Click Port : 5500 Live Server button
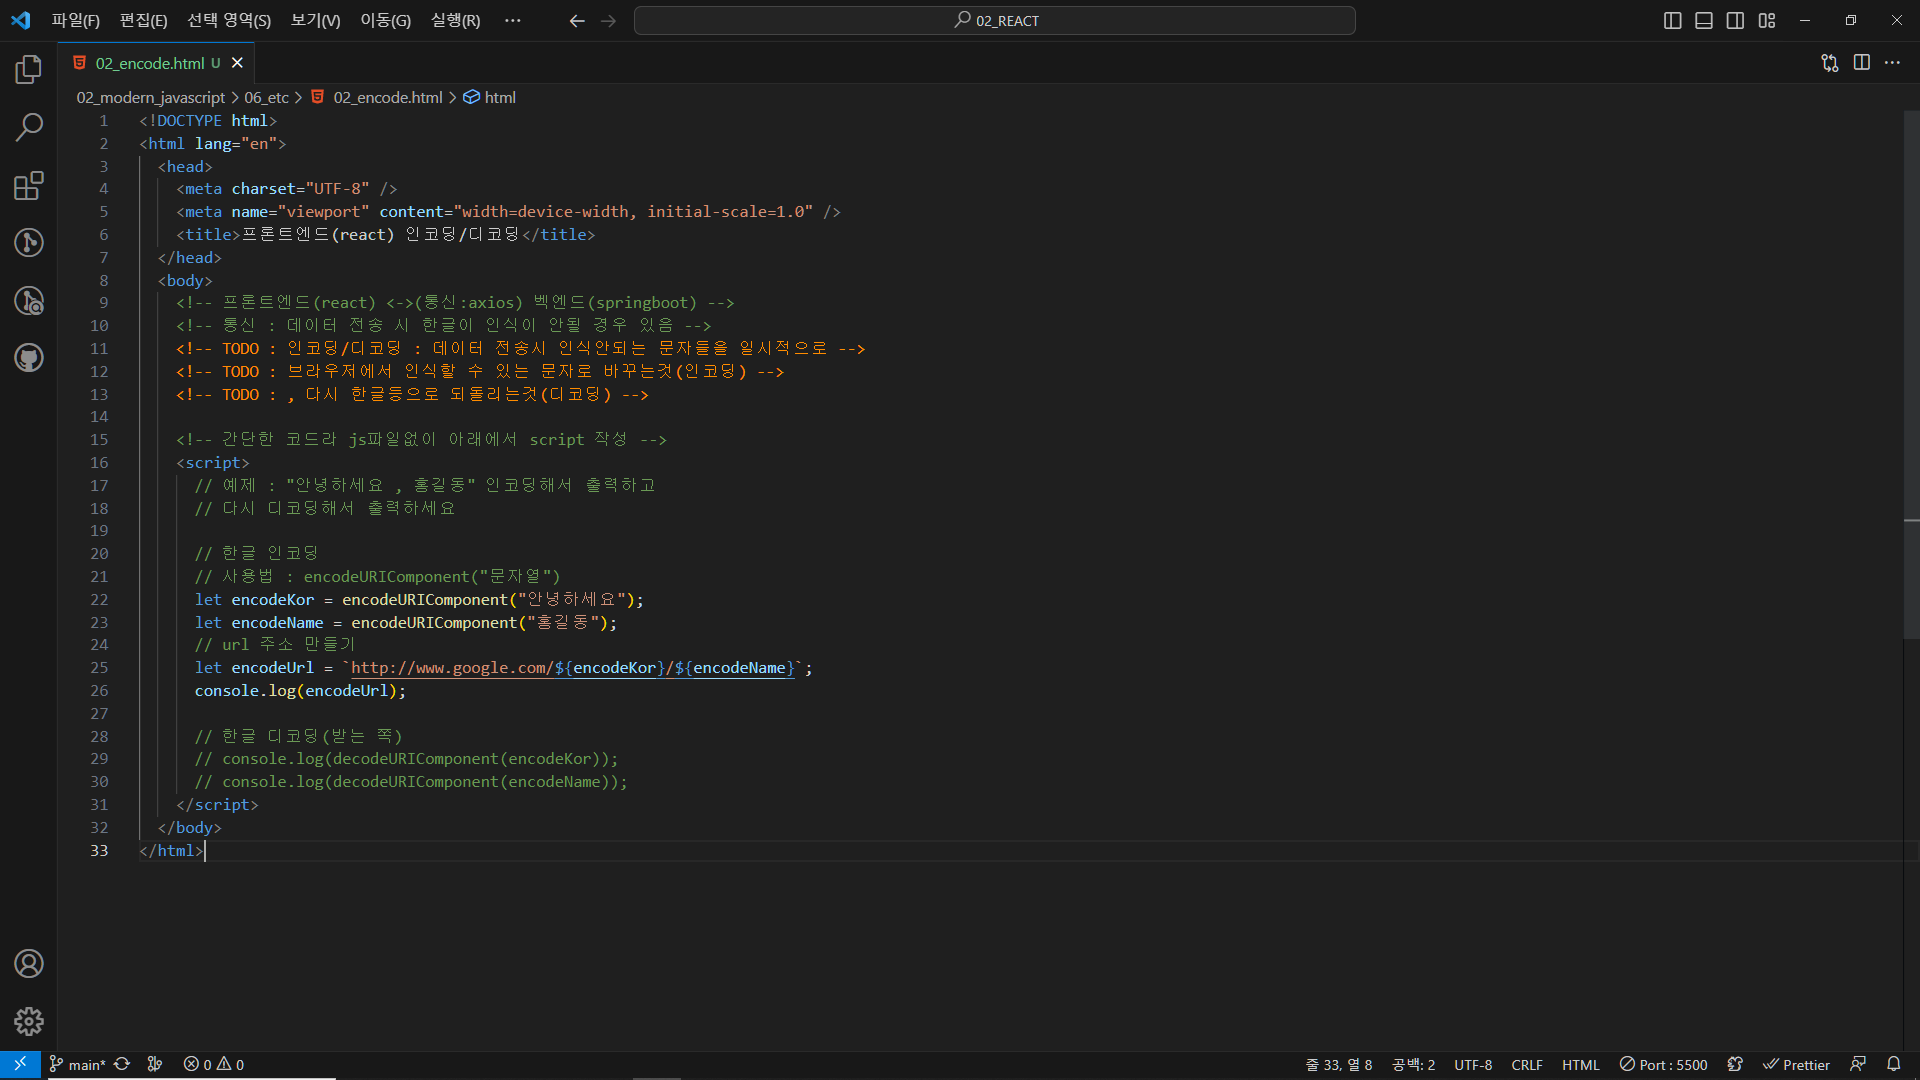The image size is (1920, 1080). pyautogui.click(x=1663, y=1065)
